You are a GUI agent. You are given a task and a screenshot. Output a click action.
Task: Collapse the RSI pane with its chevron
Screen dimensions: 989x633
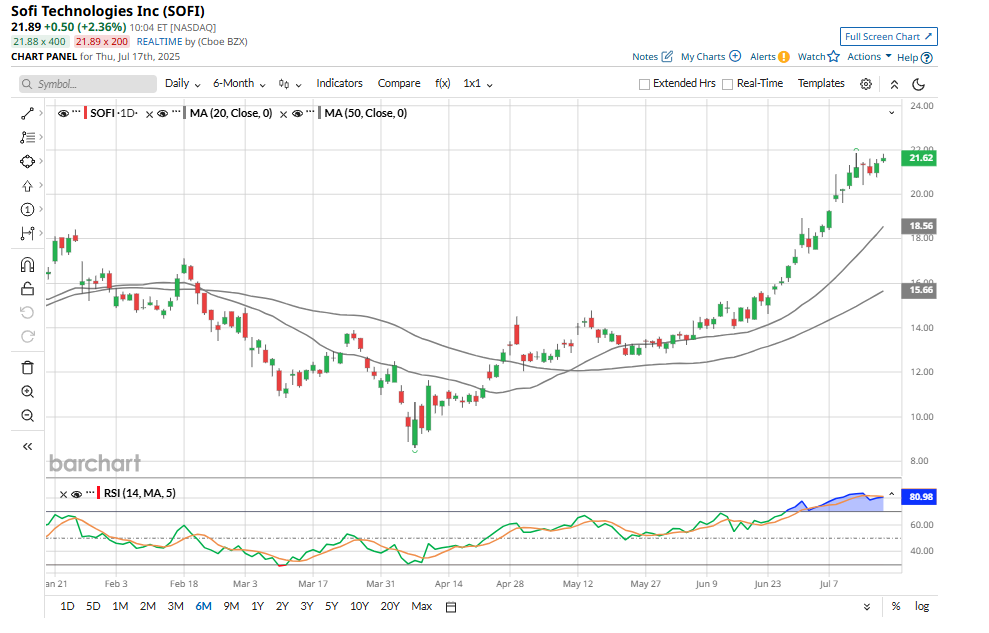click(x=892, y=494)
